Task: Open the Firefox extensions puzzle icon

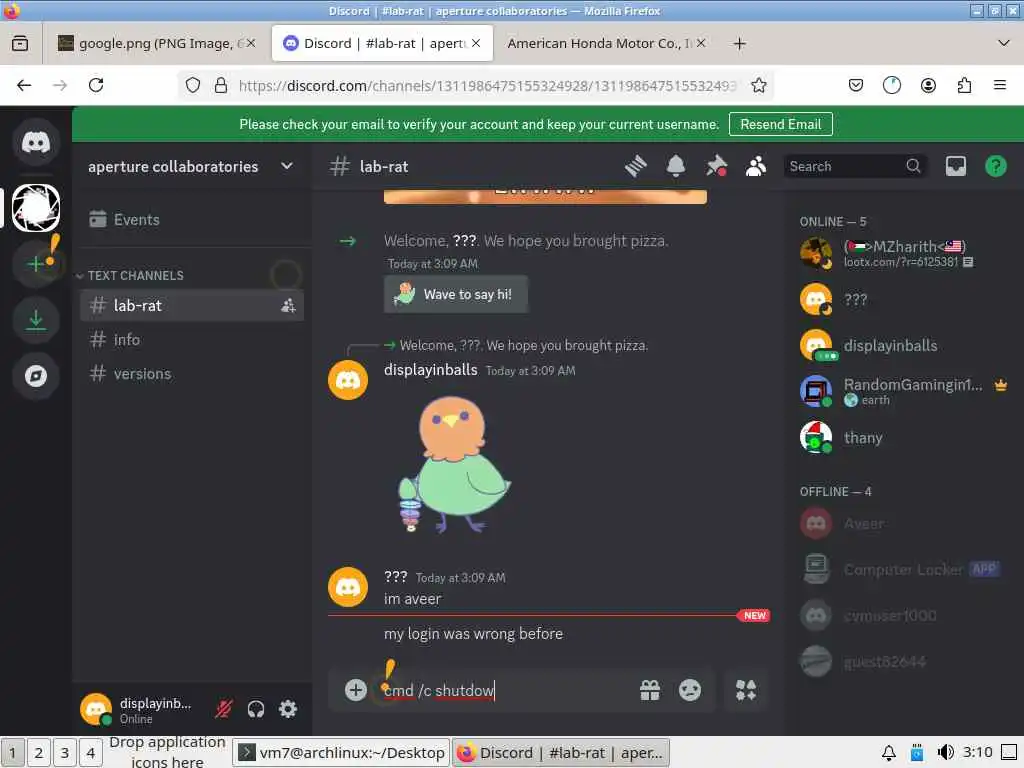Action: click(x=964, y=85)
